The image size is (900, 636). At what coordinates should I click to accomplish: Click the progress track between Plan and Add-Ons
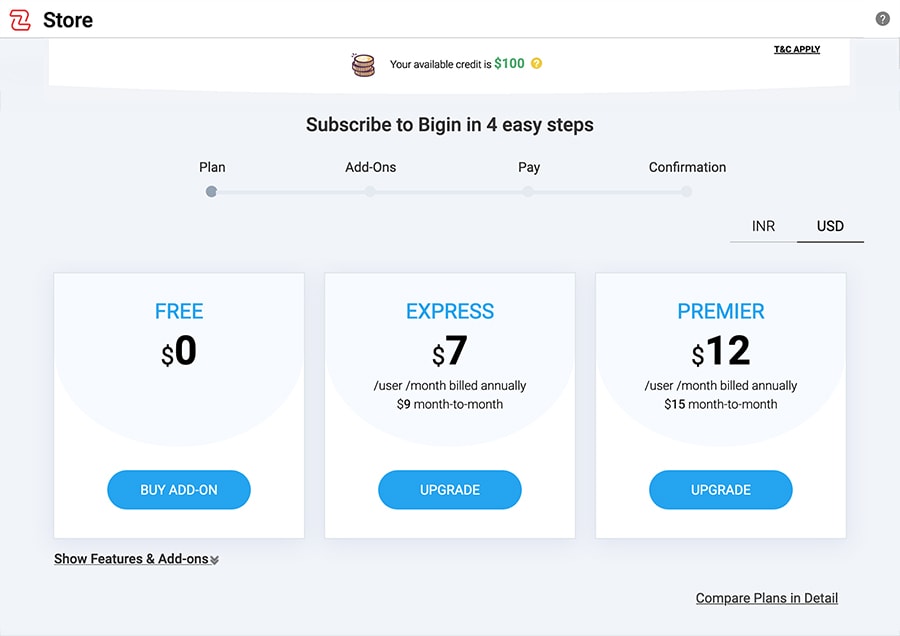point(290,191)
